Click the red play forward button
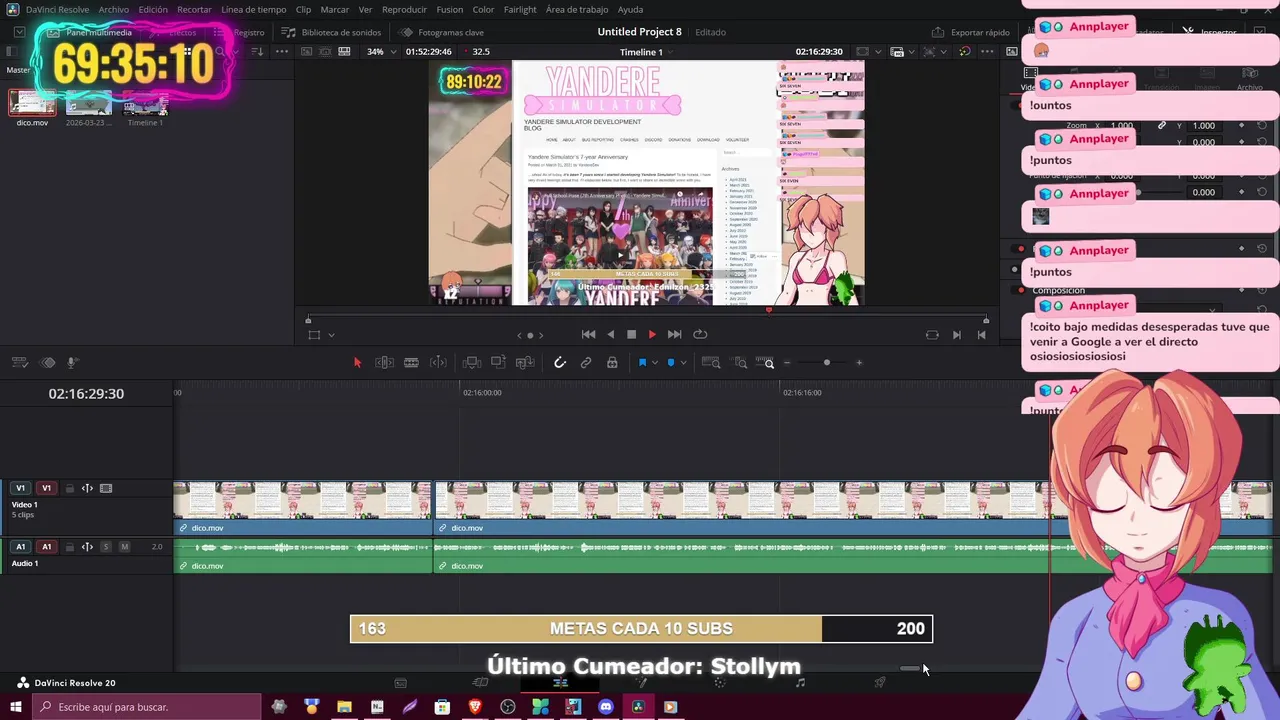 (652, 334)
